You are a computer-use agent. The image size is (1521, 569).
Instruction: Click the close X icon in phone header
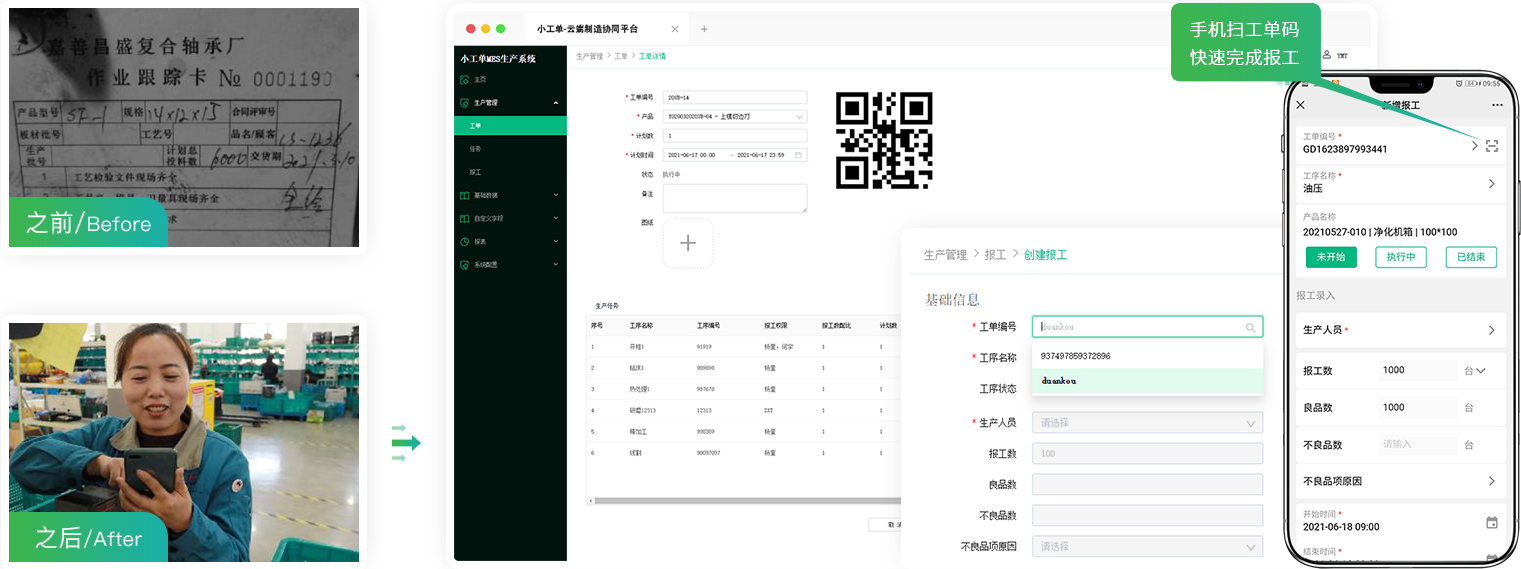(x=1300, y=105)
